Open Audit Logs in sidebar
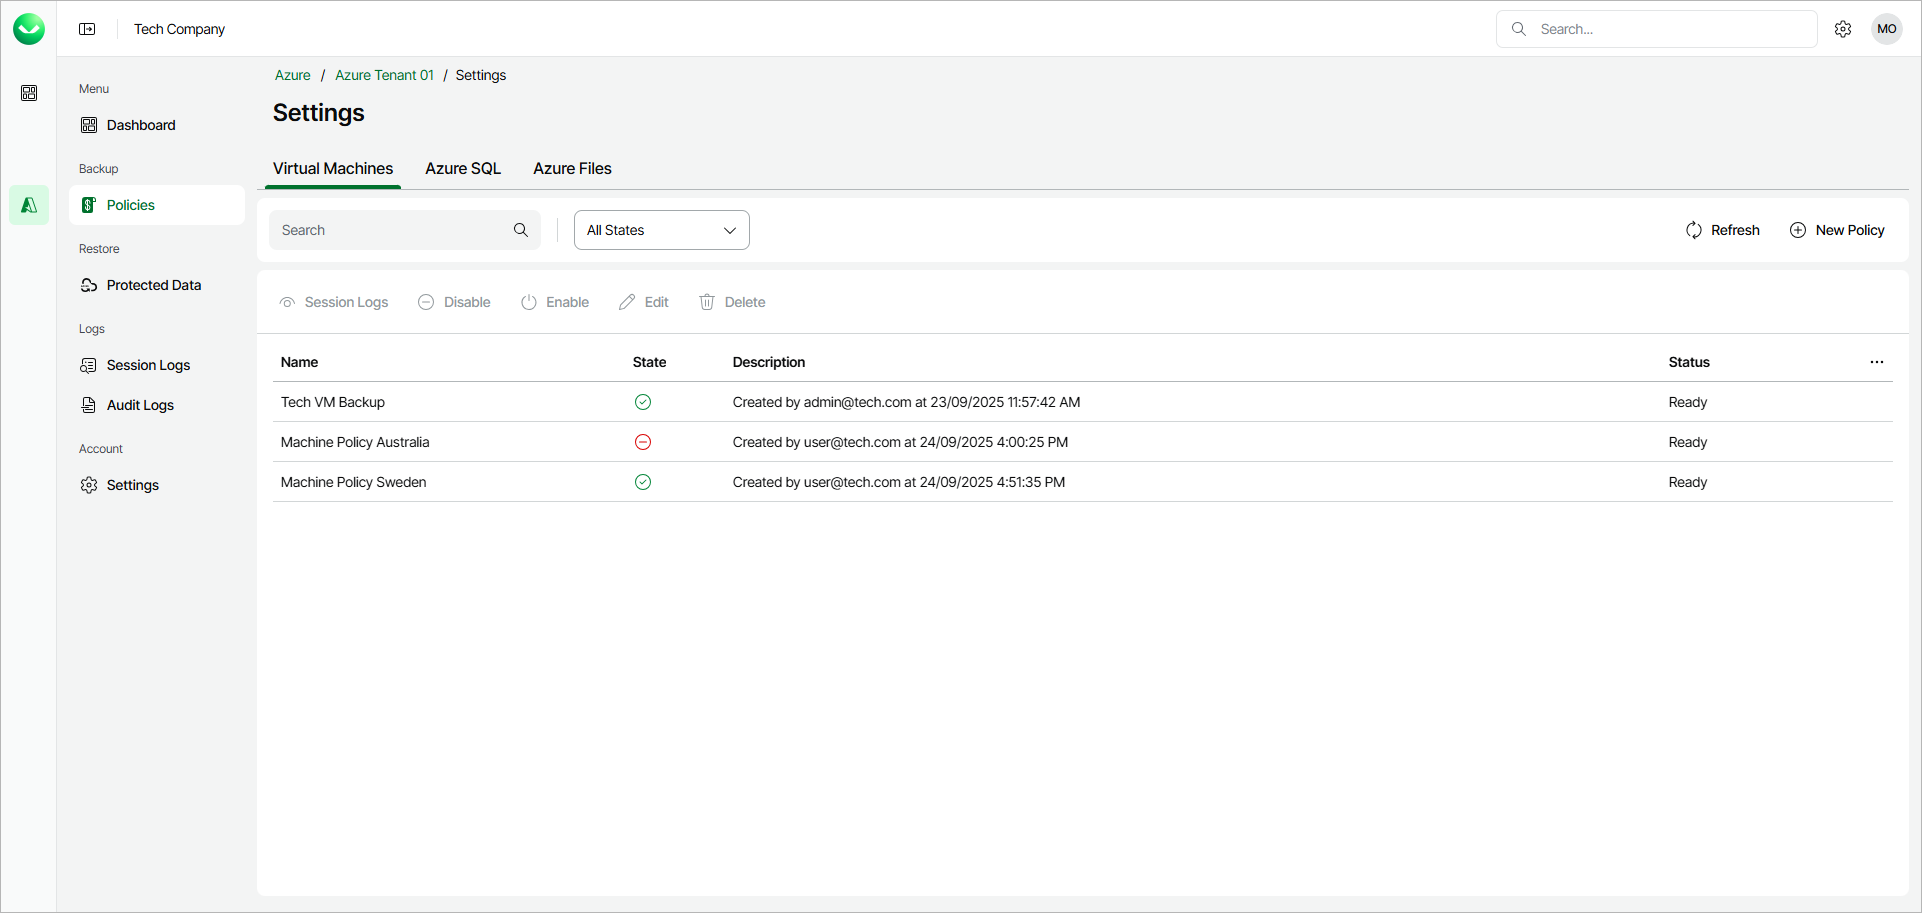Image resolution: width=1922 pixels, height=913 pixels. (140, 405)
